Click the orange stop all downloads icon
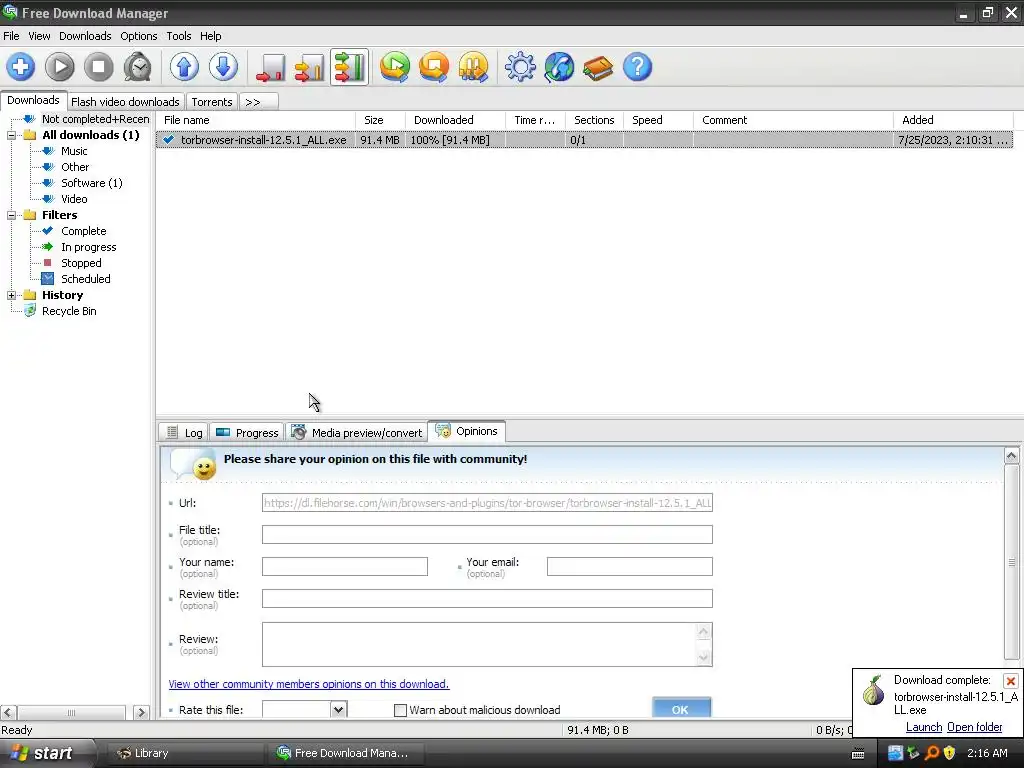The height and width of the screenshot is (768, 1024). tap(434, 67)
